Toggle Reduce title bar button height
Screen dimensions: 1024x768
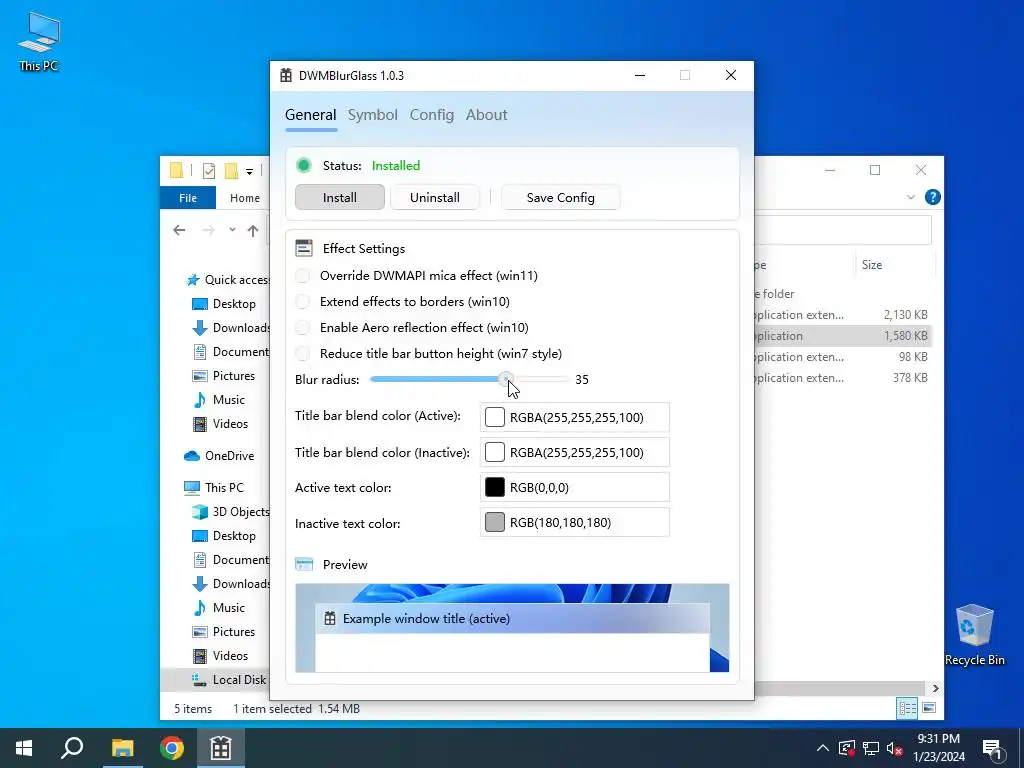(302, 354)
